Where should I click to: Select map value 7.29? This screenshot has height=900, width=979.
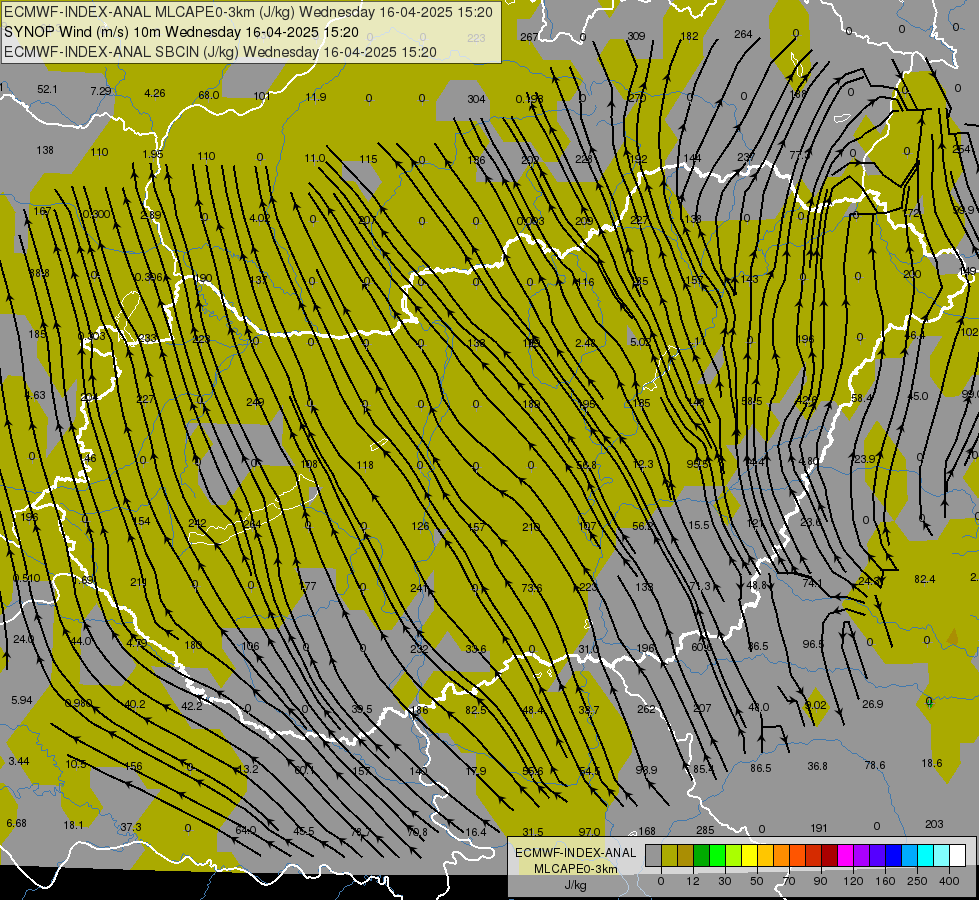[101, 91]
